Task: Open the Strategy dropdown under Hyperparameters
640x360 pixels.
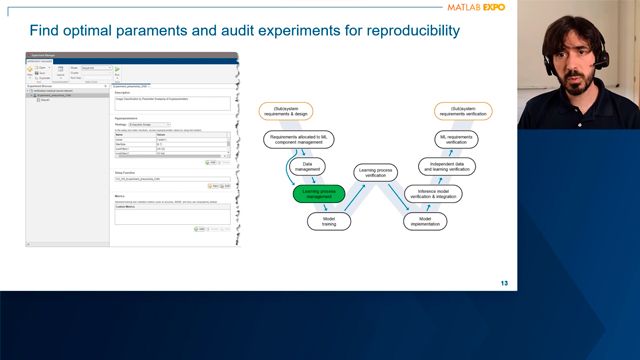Action: click(149, 124)
